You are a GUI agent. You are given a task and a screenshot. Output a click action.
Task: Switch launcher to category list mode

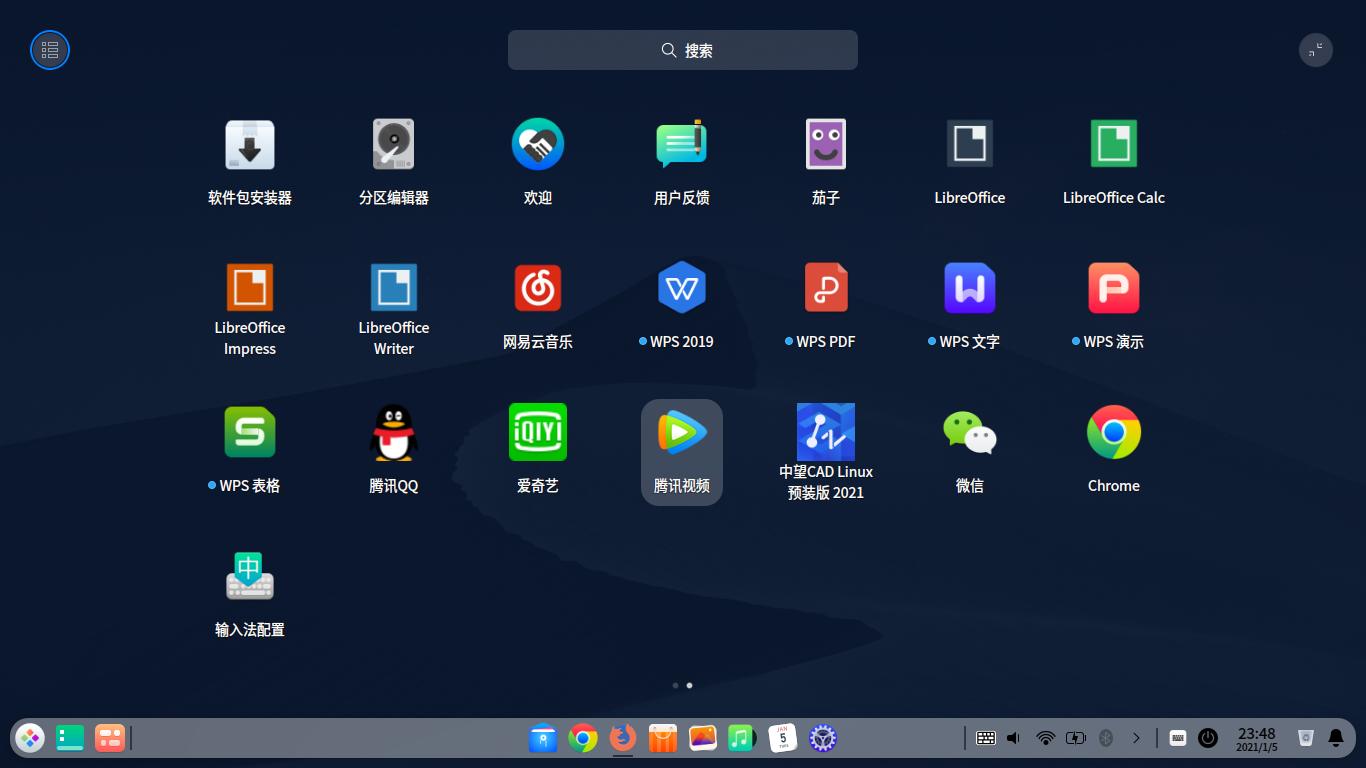tap(50, 50)
